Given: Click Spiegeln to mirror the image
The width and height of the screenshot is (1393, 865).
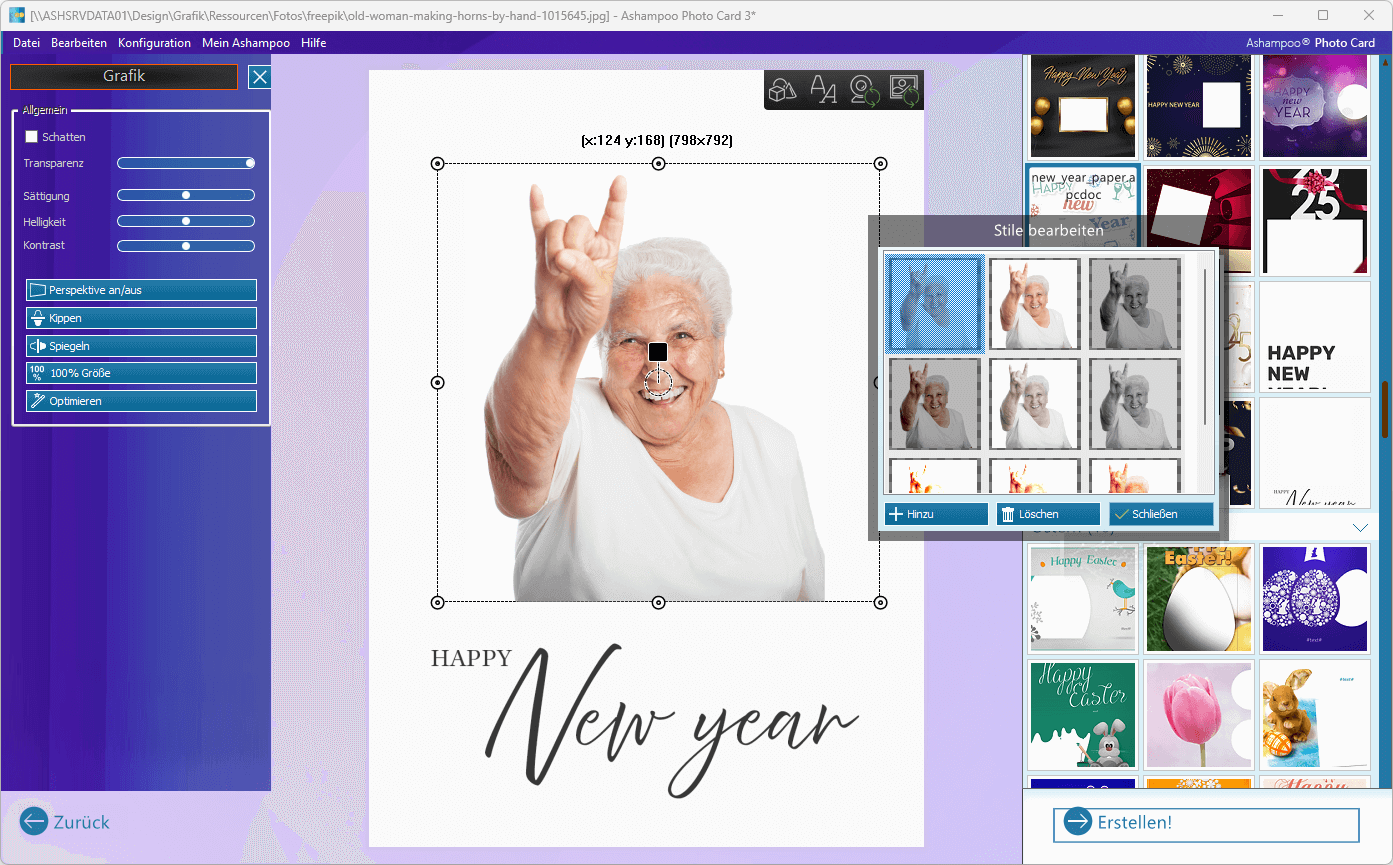Looking at the screenshot, I should pyautogui.click(x=141, y=346).
